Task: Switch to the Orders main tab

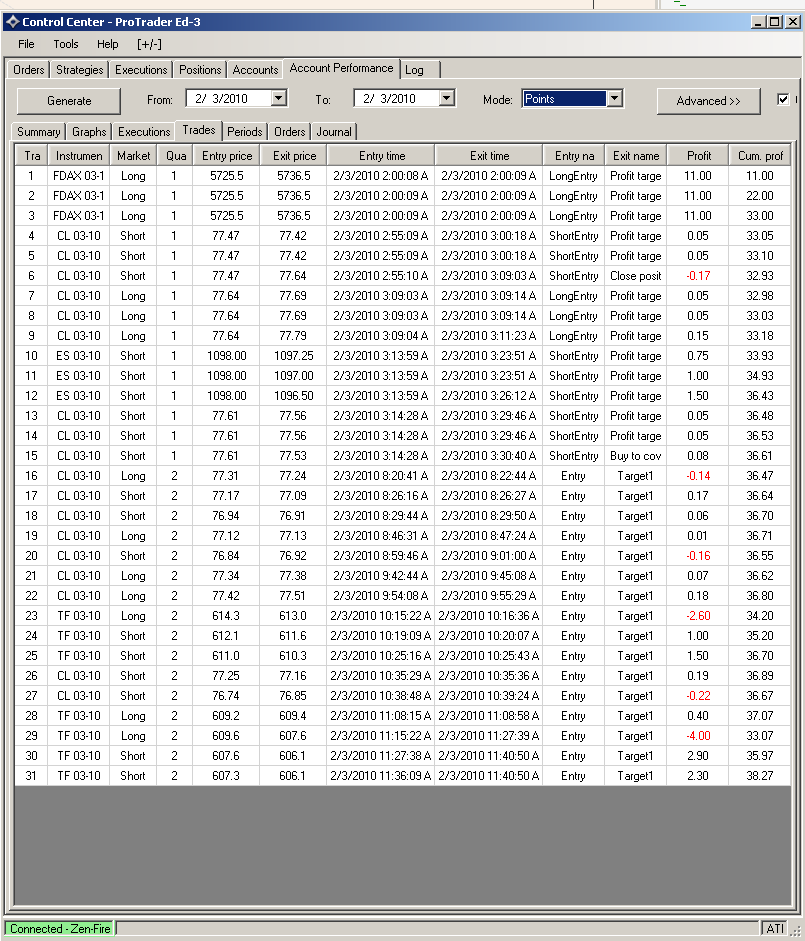Action: 29,70
